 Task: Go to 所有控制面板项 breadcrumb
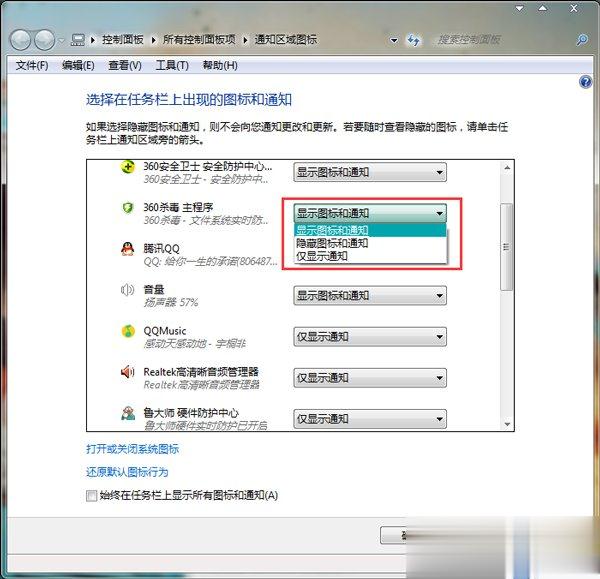[199, 40]
